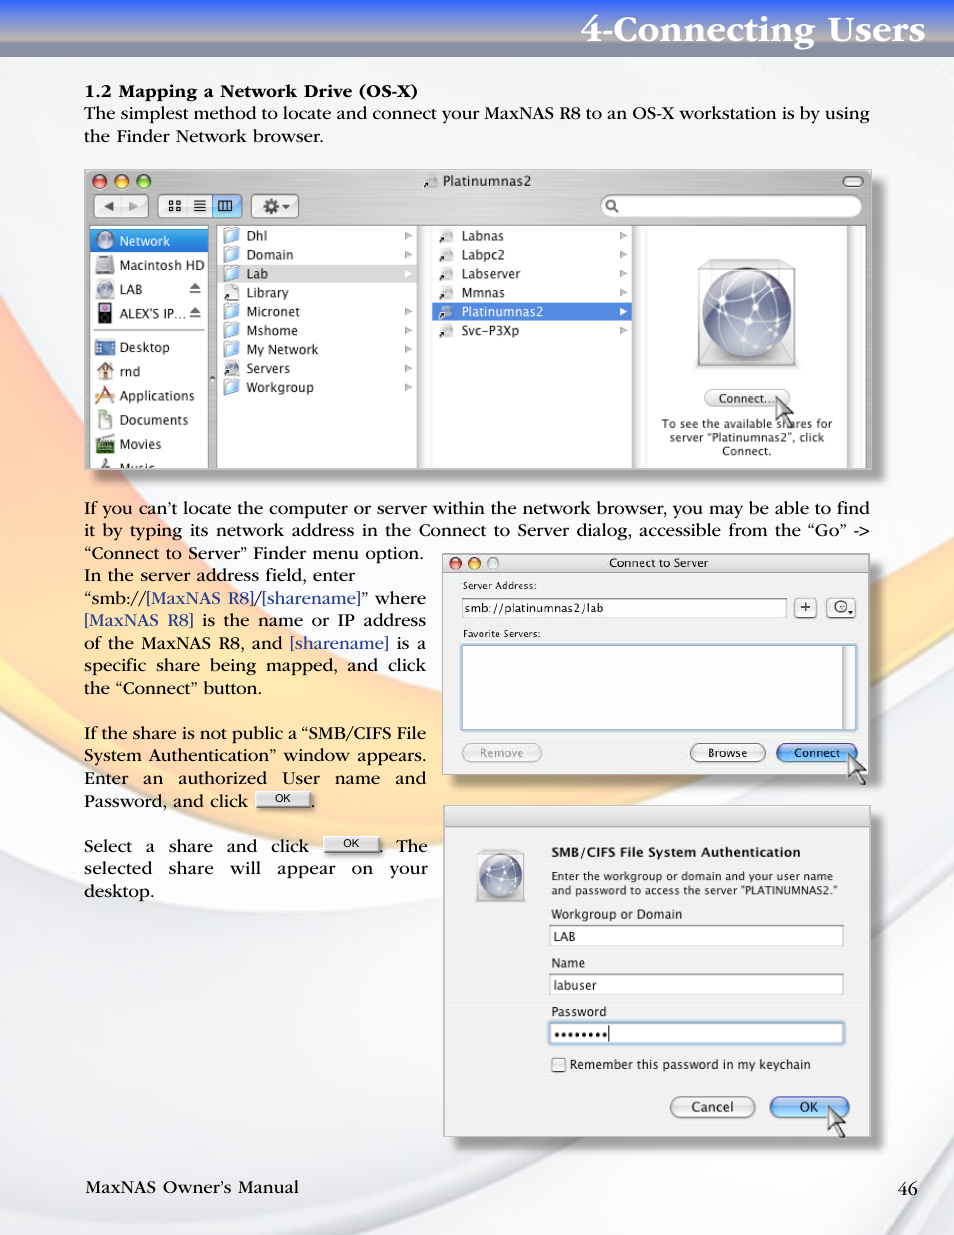Expand the Dhl folder arrow

(408, 236)
